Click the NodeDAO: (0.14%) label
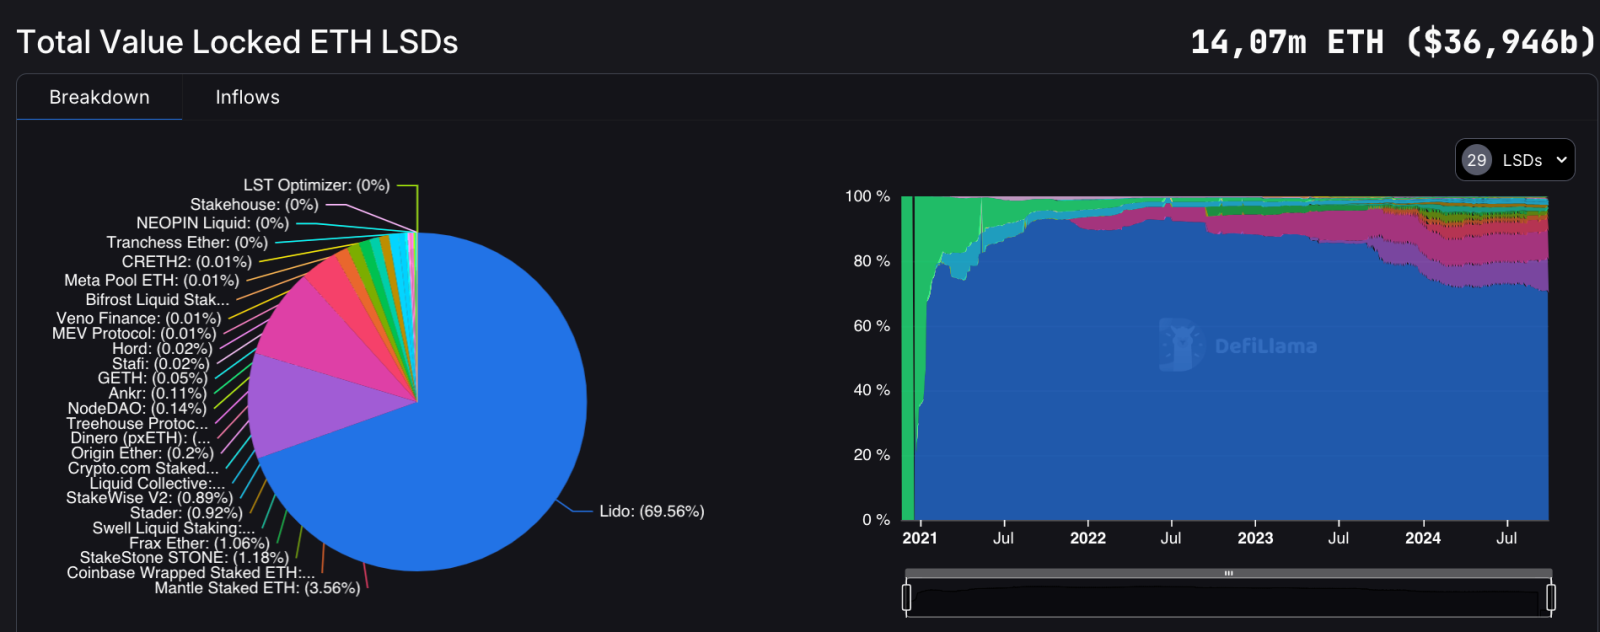The height and width of the screenshot is (632, 1600). point(137,408)
